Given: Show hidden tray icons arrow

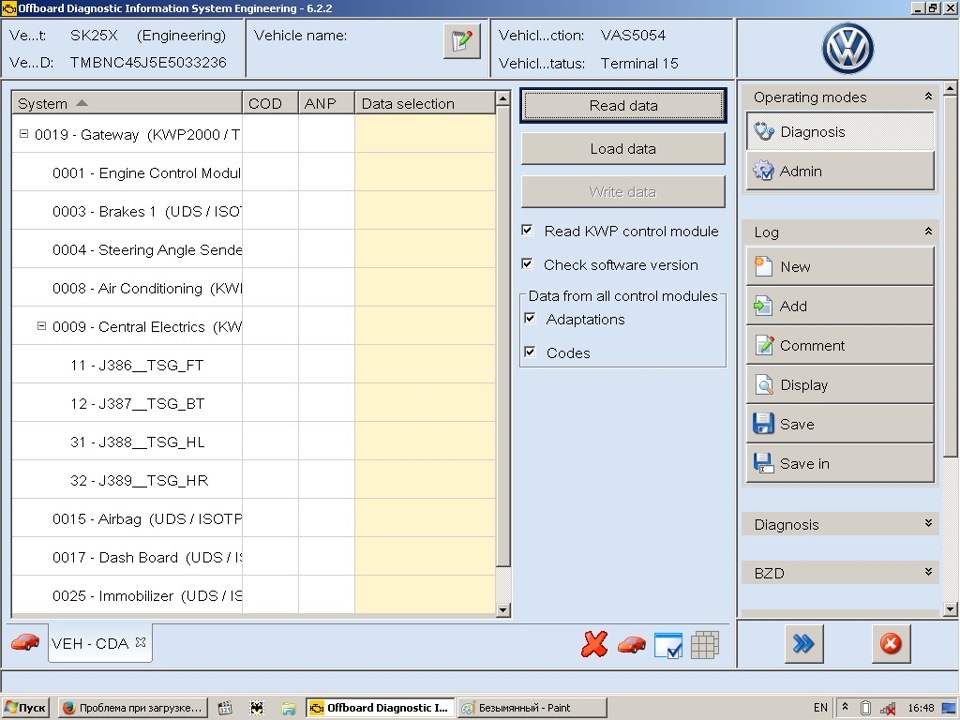Looking at the screenshot, I should tap(845, 707).
